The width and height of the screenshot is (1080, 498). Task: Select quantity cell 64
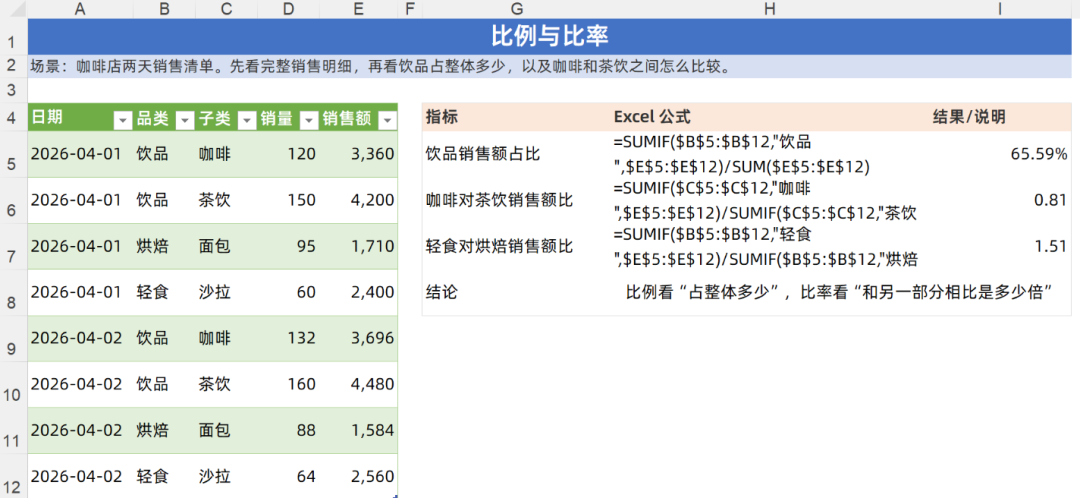tap(289, 476)
